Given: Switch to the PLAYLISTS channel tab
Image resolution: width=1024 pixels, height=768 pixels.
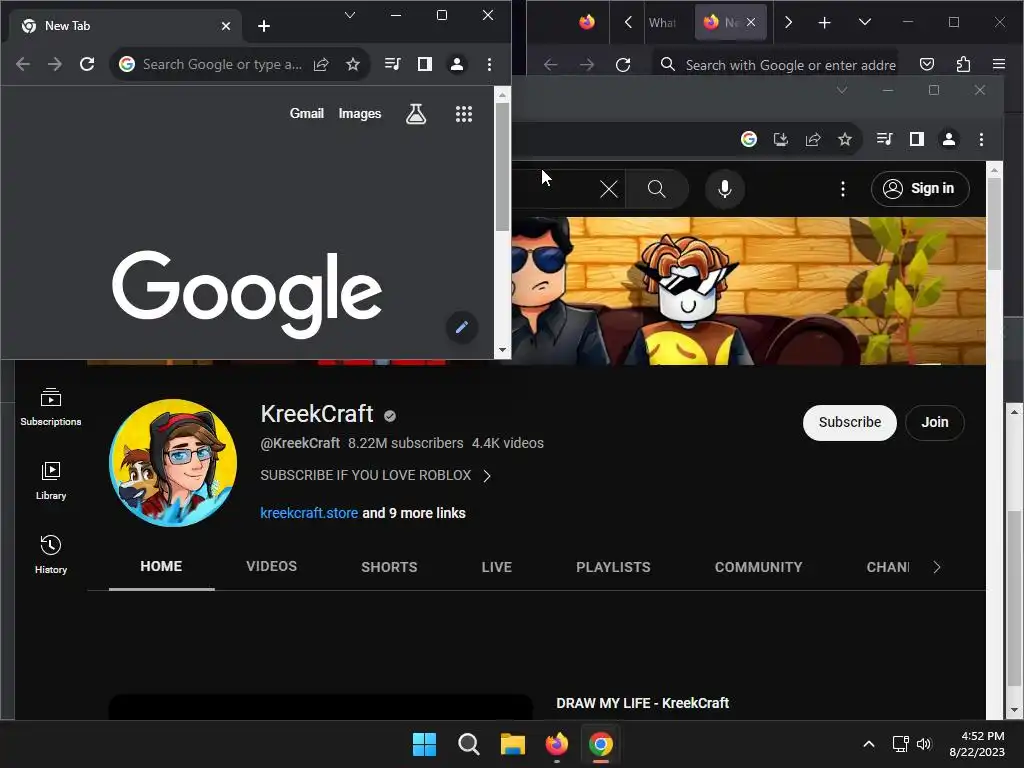Looking at the screenshot, I should (x=613, y=567).
